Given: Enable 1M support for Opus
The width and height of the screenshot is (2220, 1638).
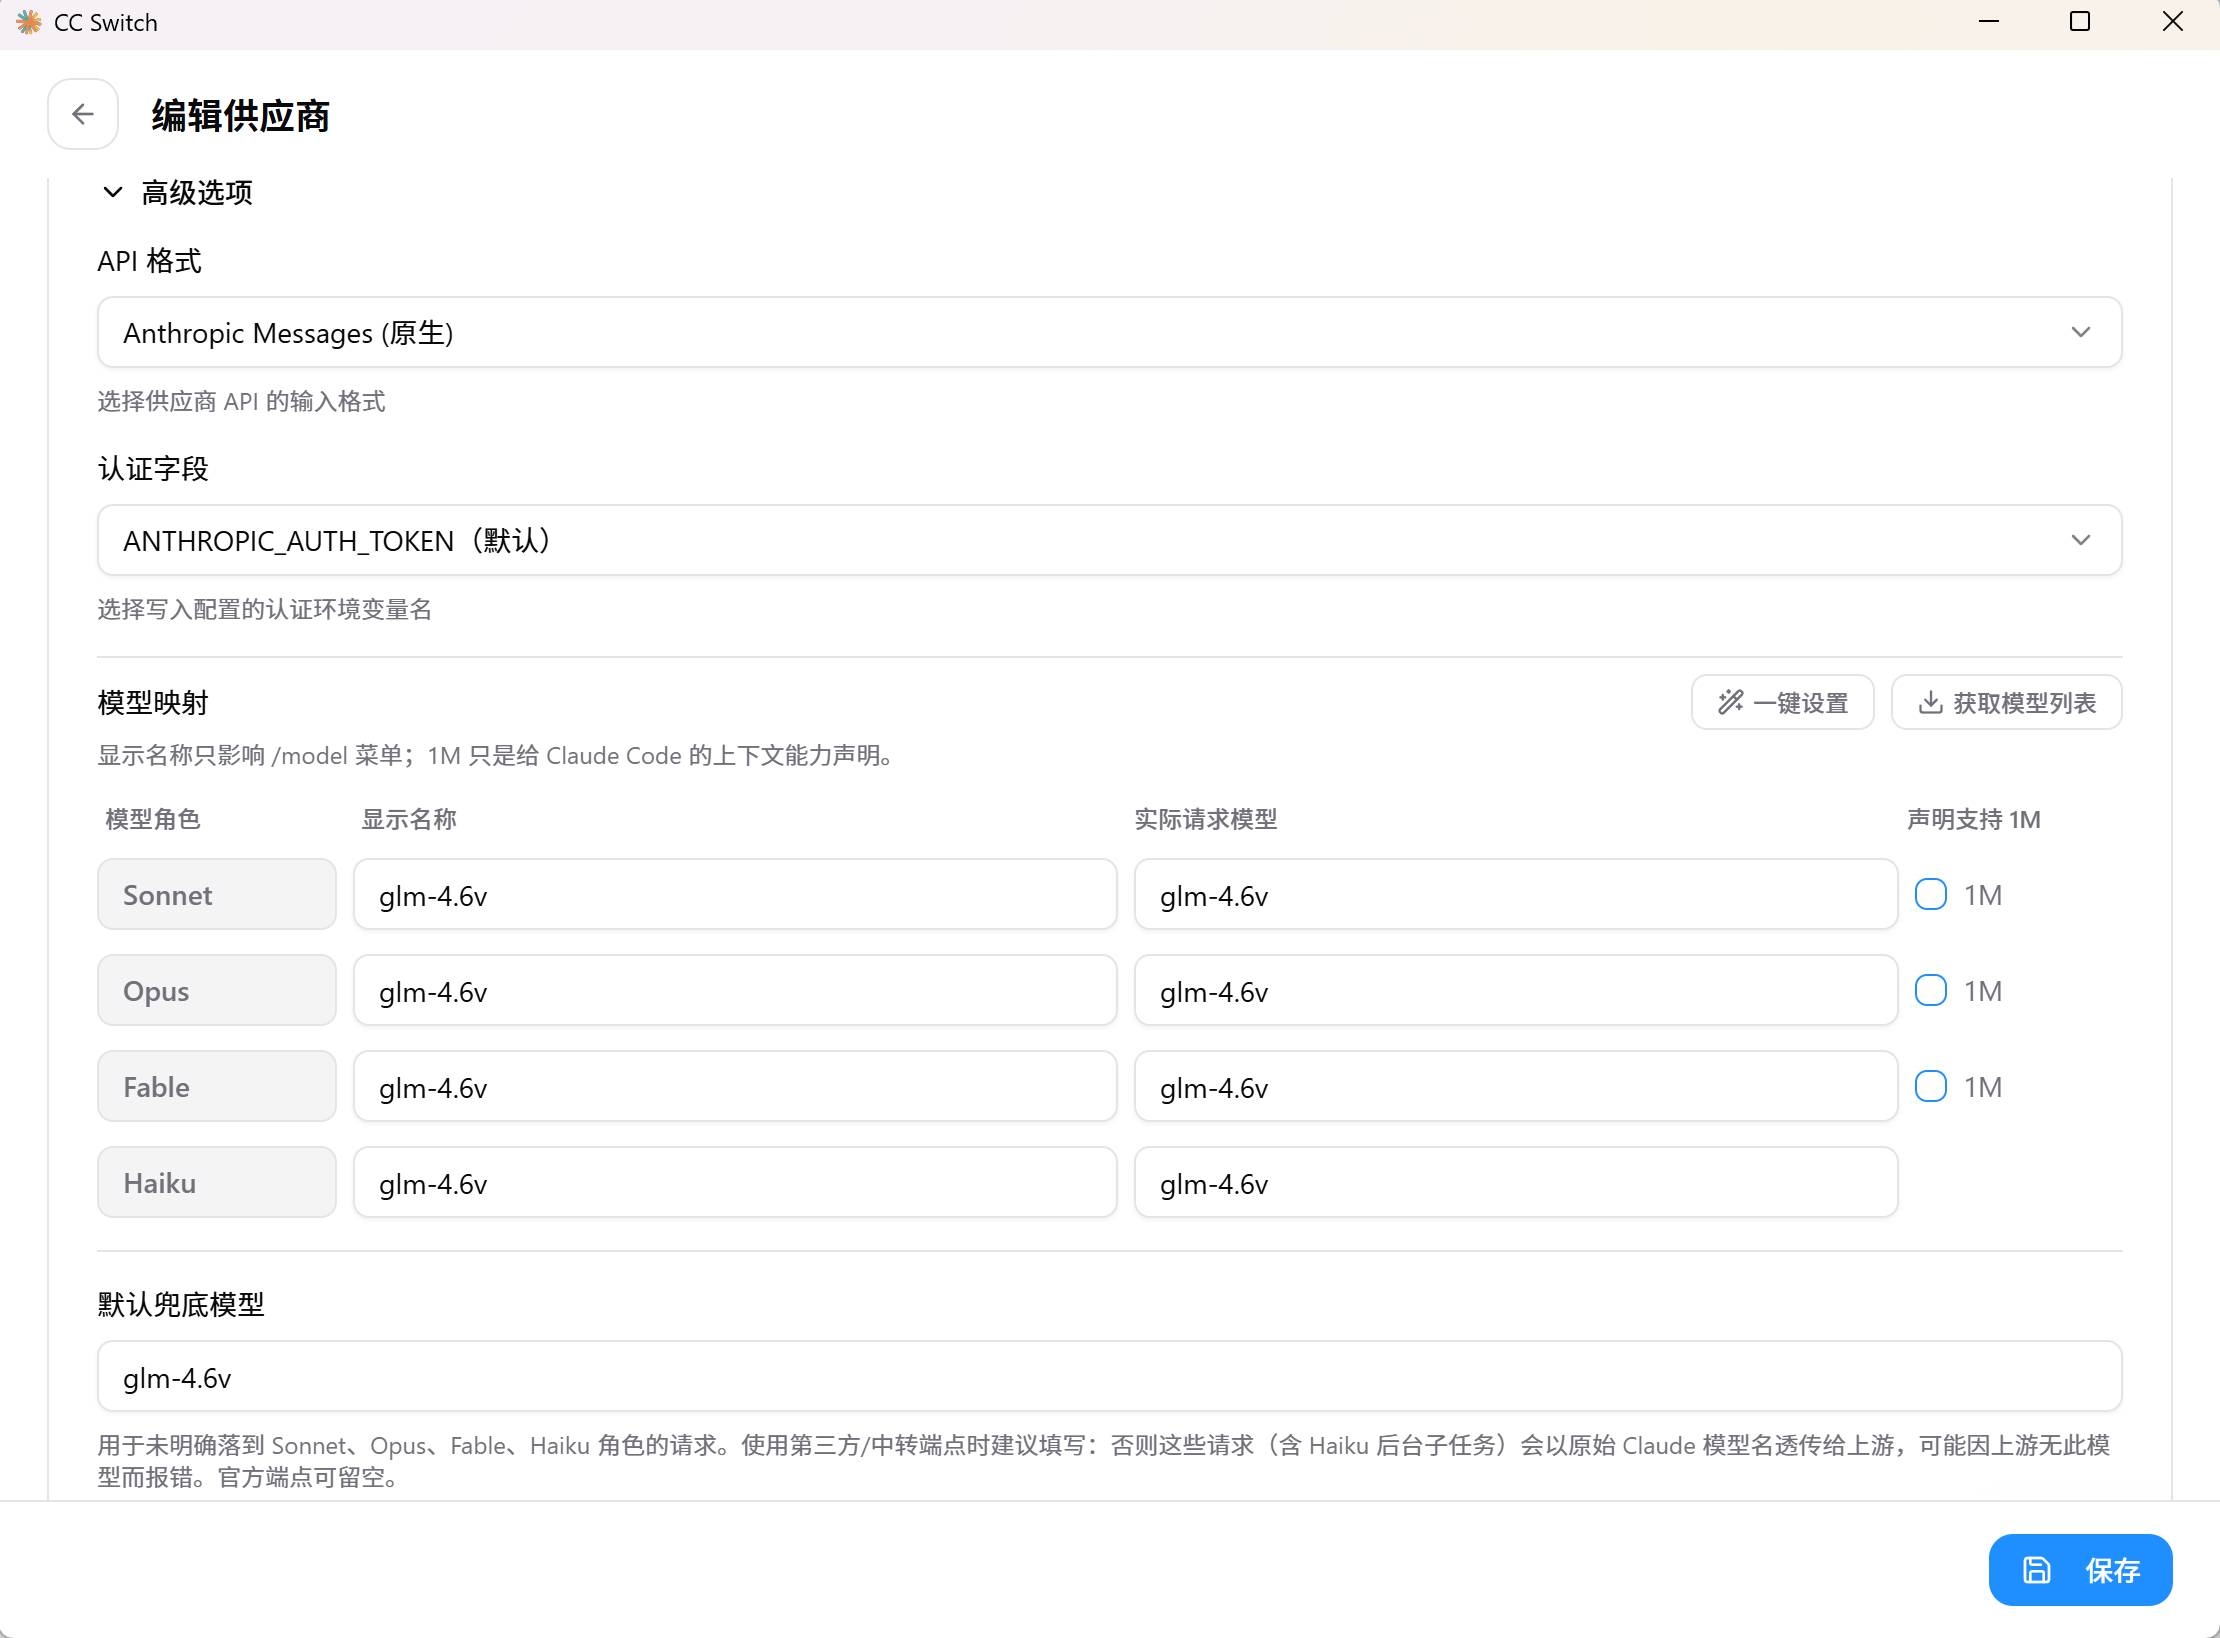Looking at the screenshot, I should pyautogui.click(x=1931, y=990).
